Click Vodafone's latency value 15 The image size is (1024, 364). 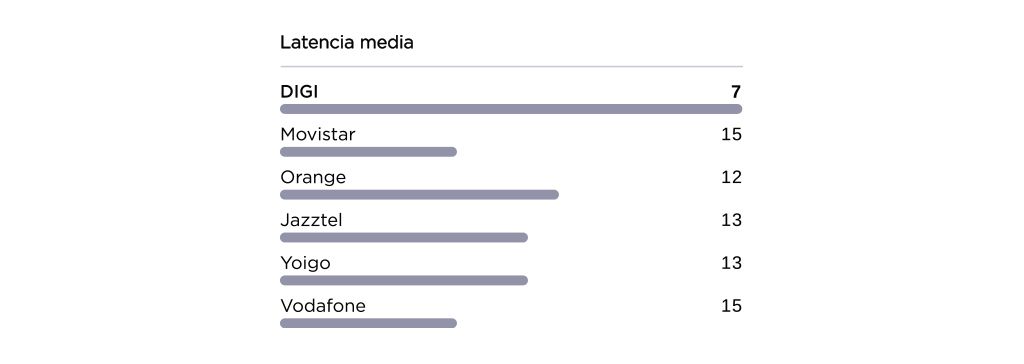(731, 306)
